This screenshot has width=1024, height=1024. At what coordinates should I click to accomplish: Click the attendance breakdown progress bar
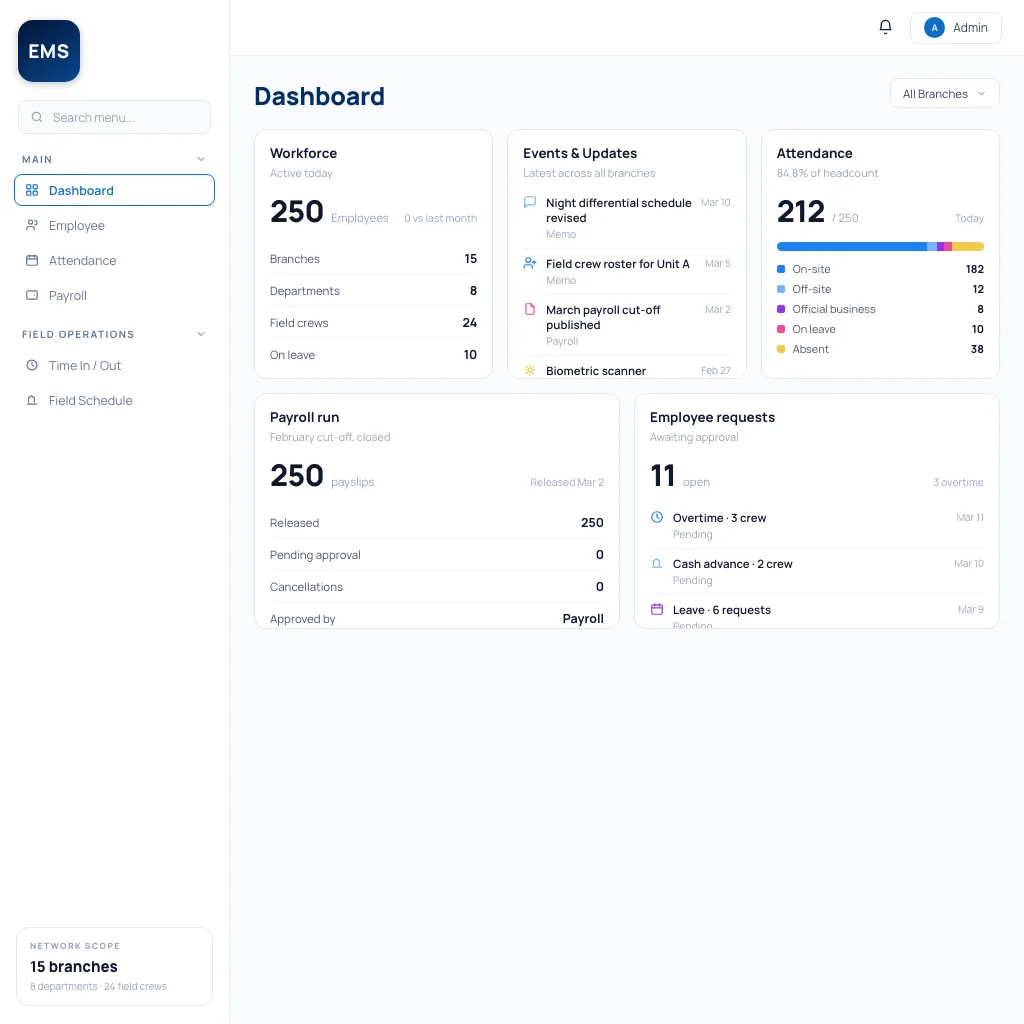880,246
